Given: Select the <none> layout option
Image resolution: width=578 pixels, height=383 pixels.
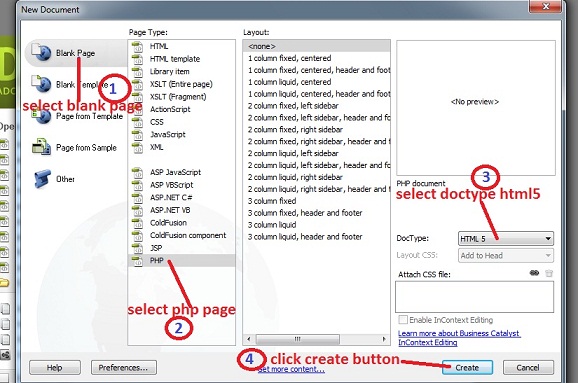Looking at the screenshot, I should click(x=317, y=46).
